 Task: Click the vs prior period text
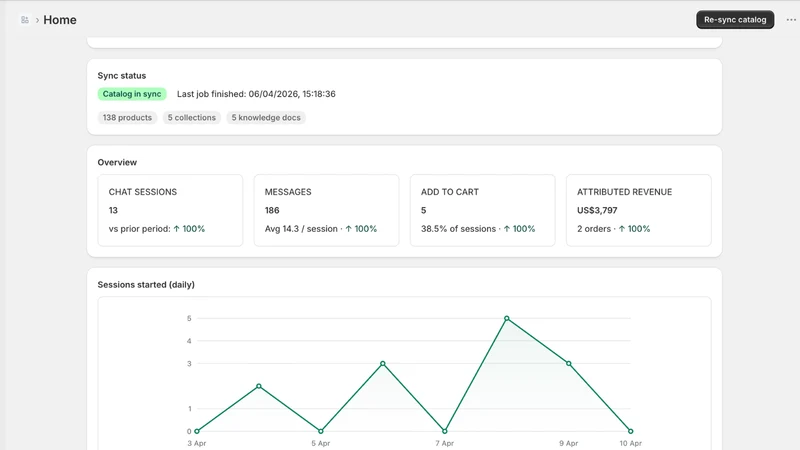coord(139,229)
